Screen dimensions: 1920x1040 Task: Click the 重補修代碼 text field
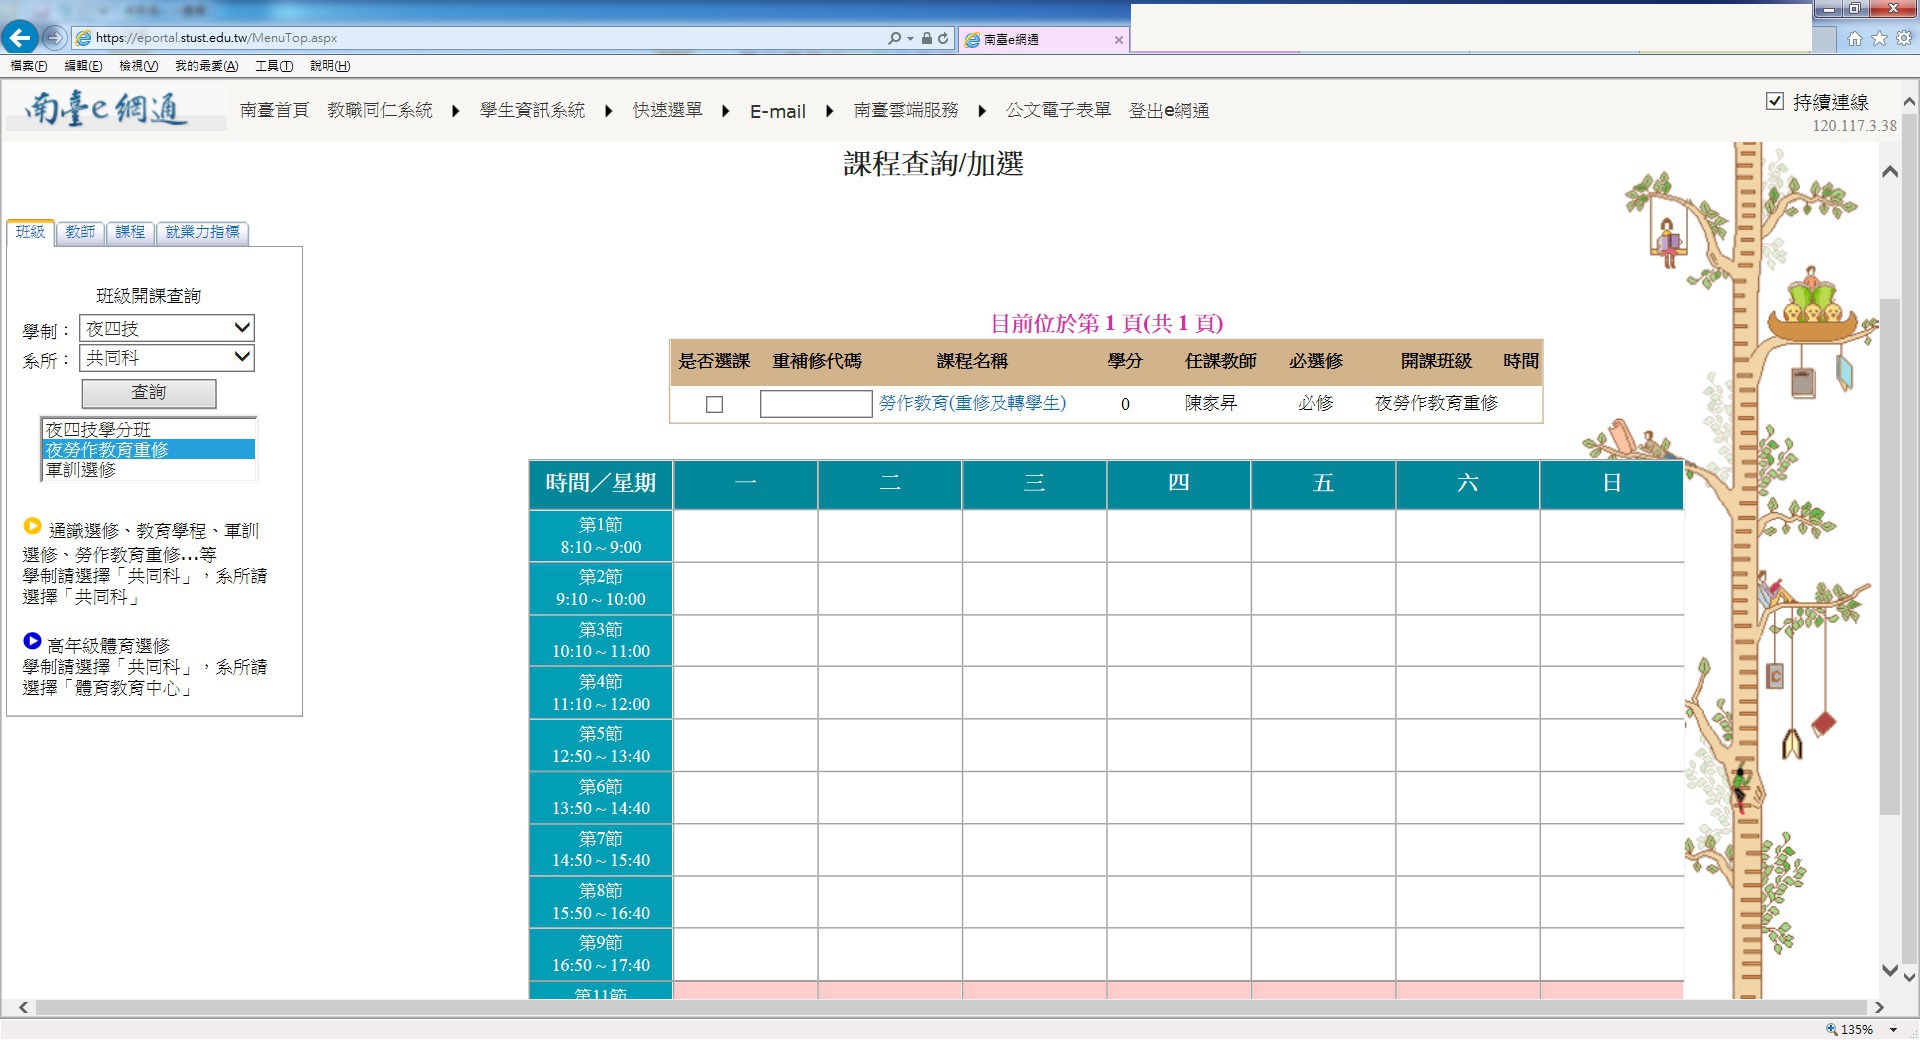tap(815, 404)
